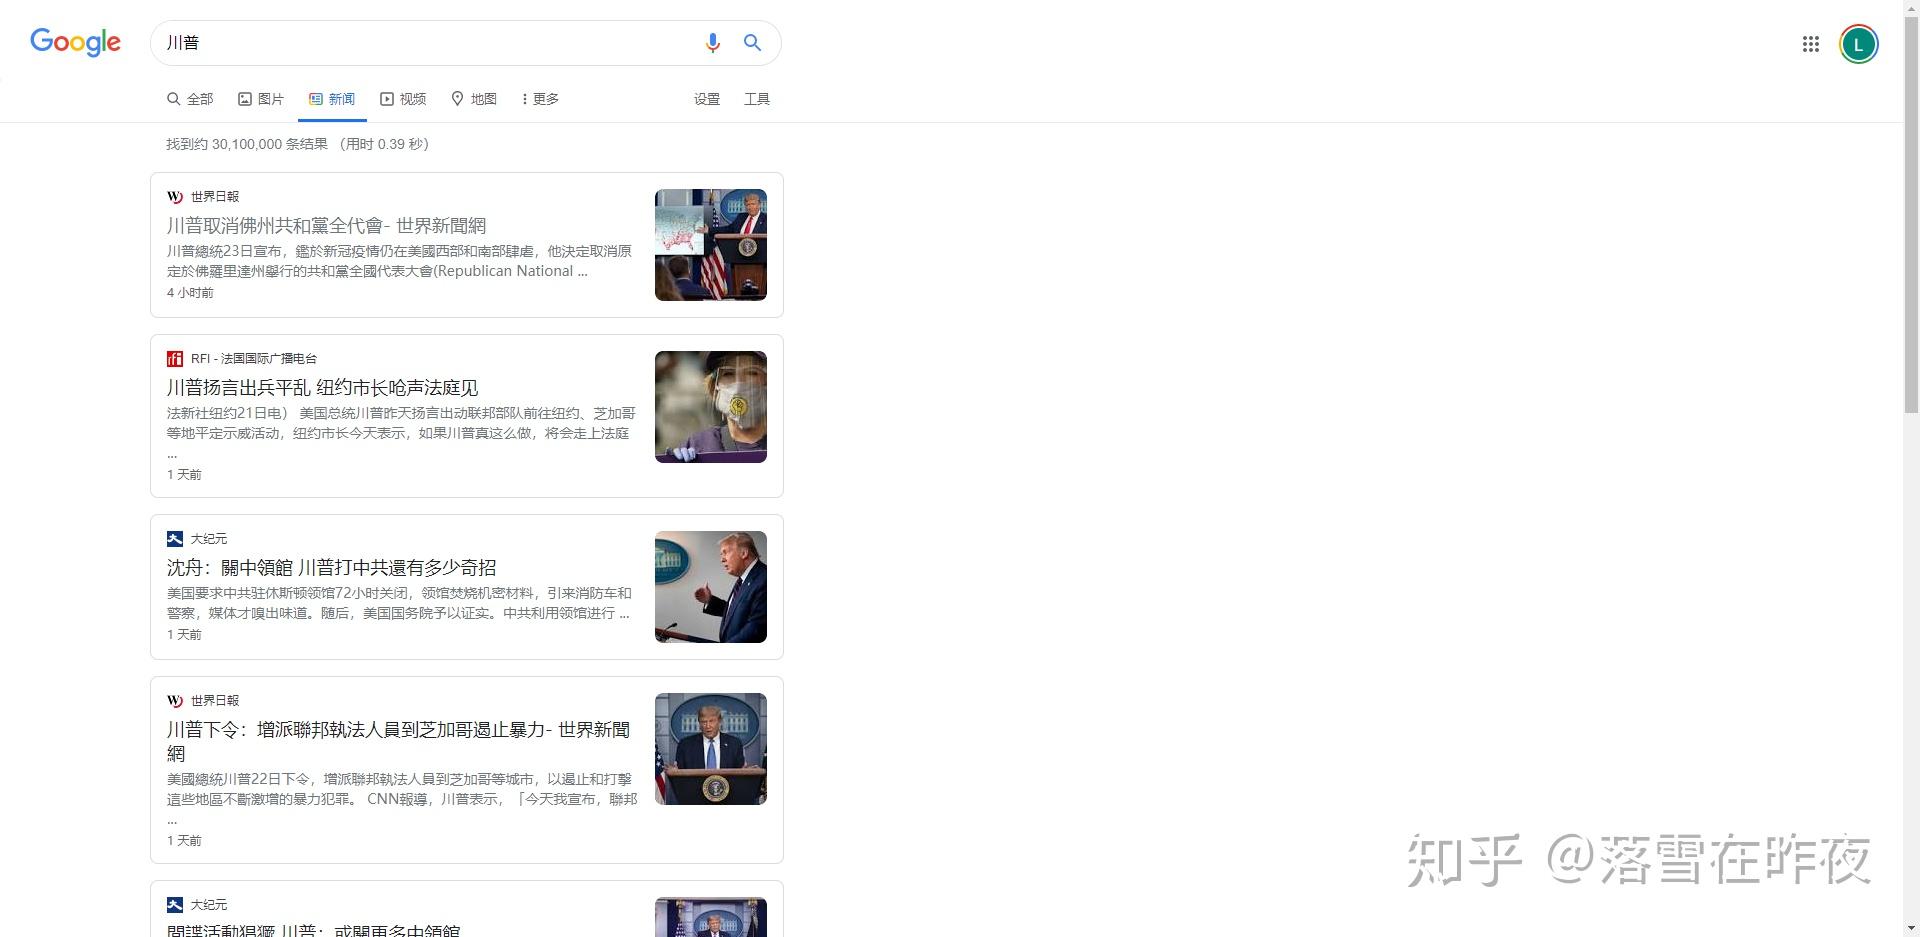This screenshot has width=1920, height=937.
Task: Click the snippet beginning 川普總統23日宣布
Action: pyautogui.click(x=399, y=261)
